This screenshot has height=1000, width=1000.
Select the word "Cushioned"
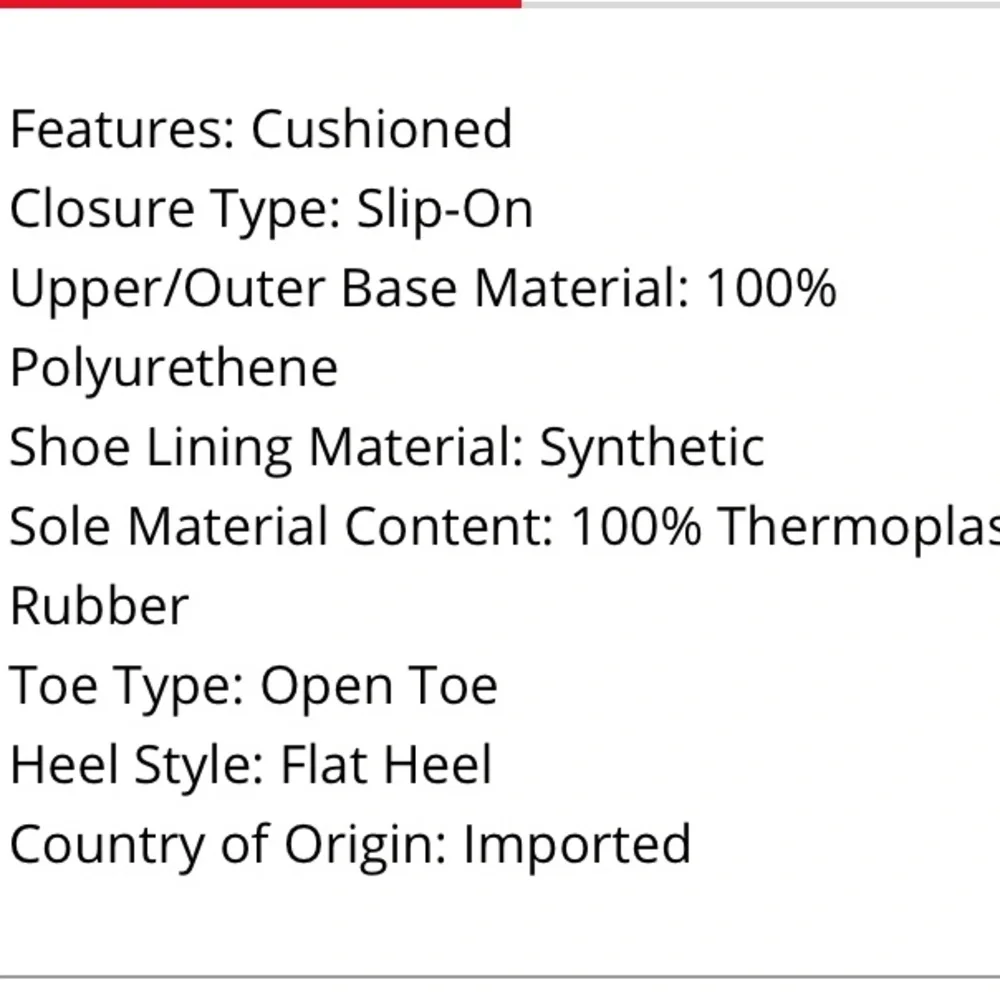point(381,130)
